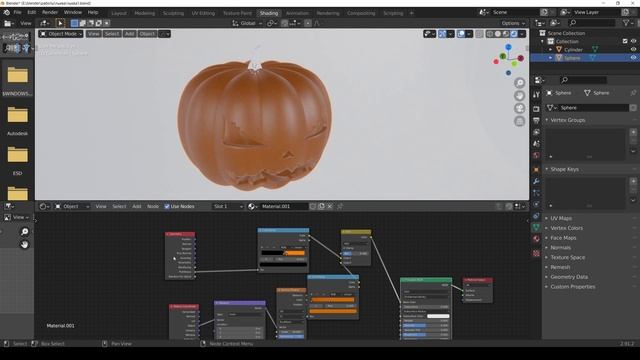Click the orange color ramp in top node
The width and height of the screenshot is (640, 360).
click(283, 253)
